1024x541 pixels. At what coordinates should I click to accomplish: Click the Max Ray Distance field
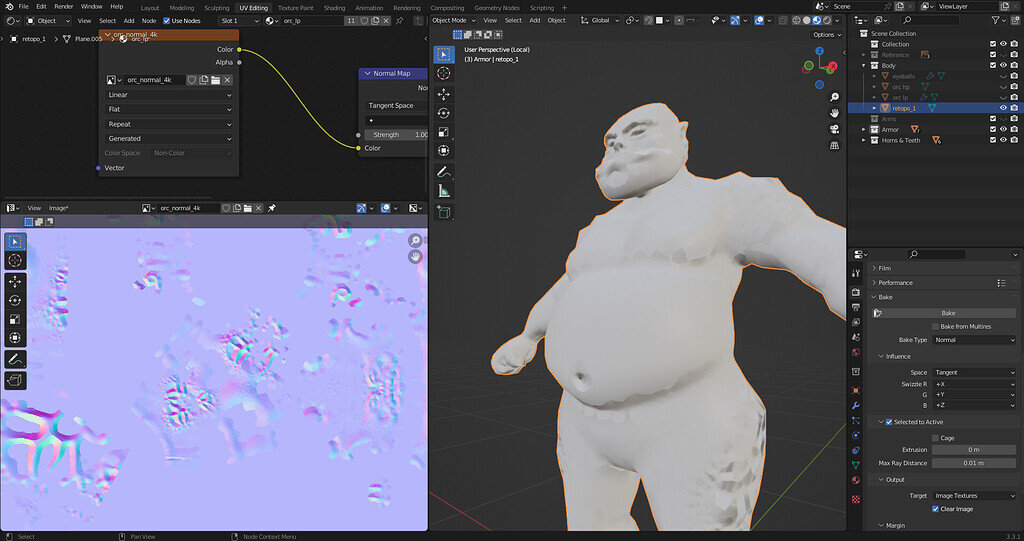tap(974, 463)
